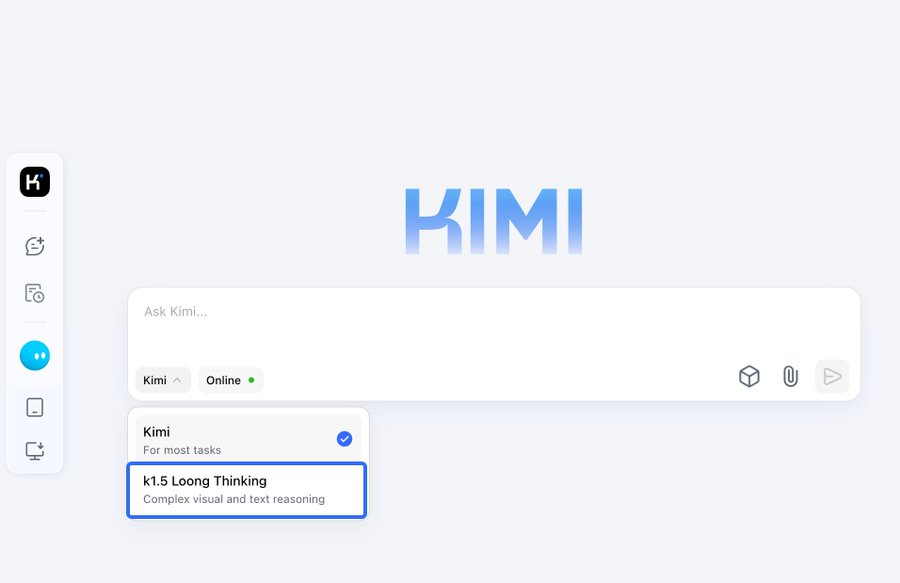Open chat history from the sidebar
This screenshot has width=900, height=583.
35,293
